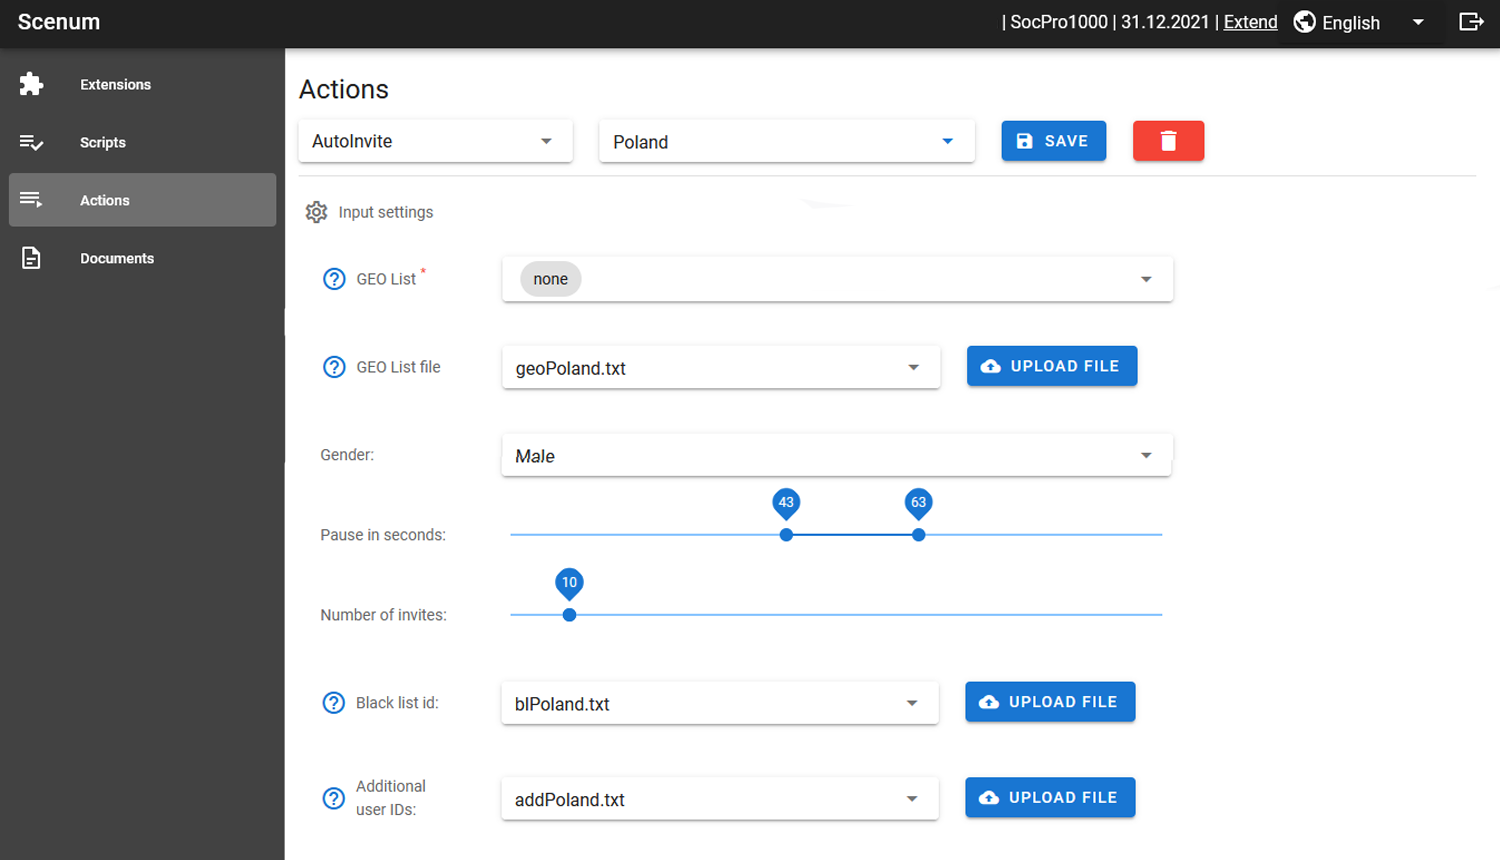The height and width of the screenshot is (860, 1500).
Task: Click the 'Input settings' heading text
Action: click(386, 212)
